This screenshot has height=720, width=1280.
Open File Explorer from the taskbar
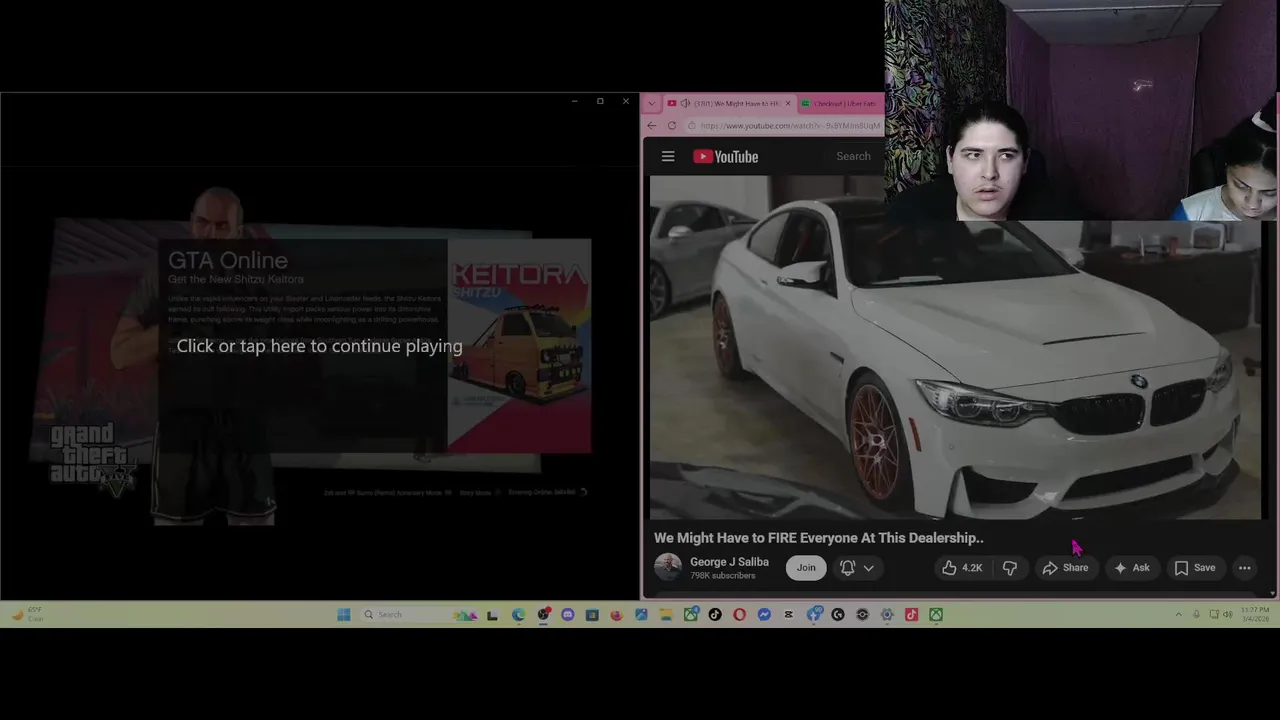pyautogui.click(x=666, y=614)
